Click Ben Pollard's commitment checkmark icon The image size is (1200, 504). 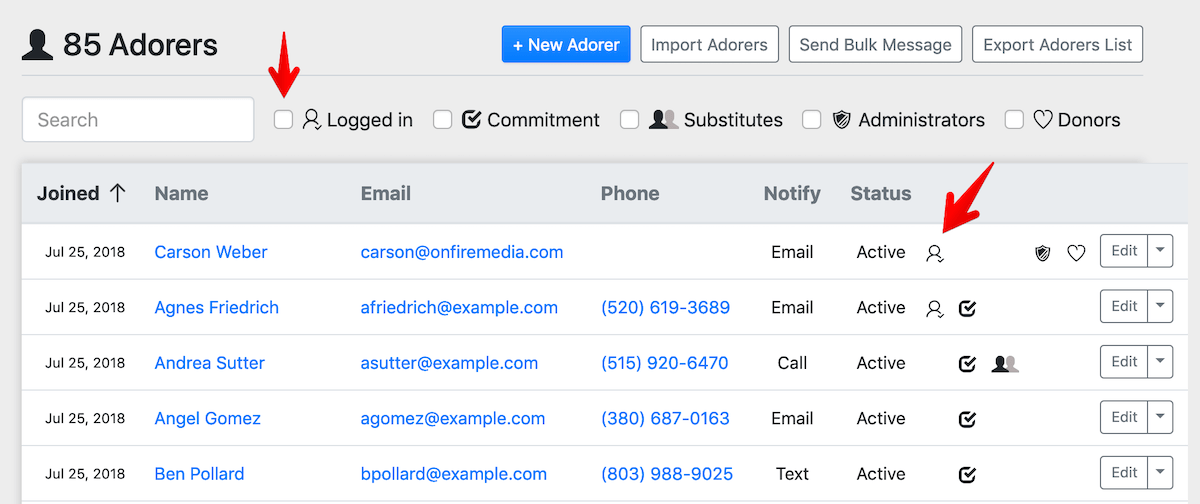967,474
